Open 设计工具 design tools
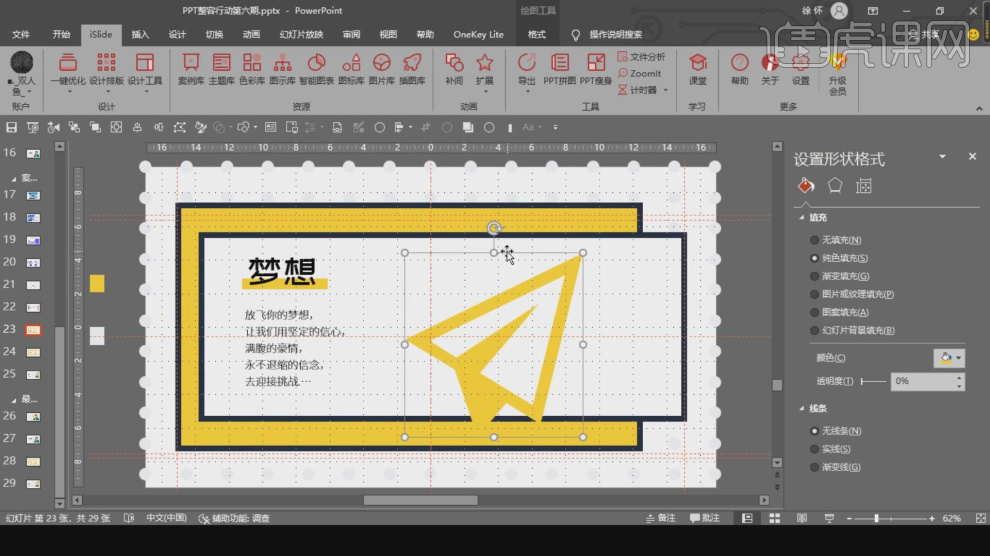 [x=145, y=69]
